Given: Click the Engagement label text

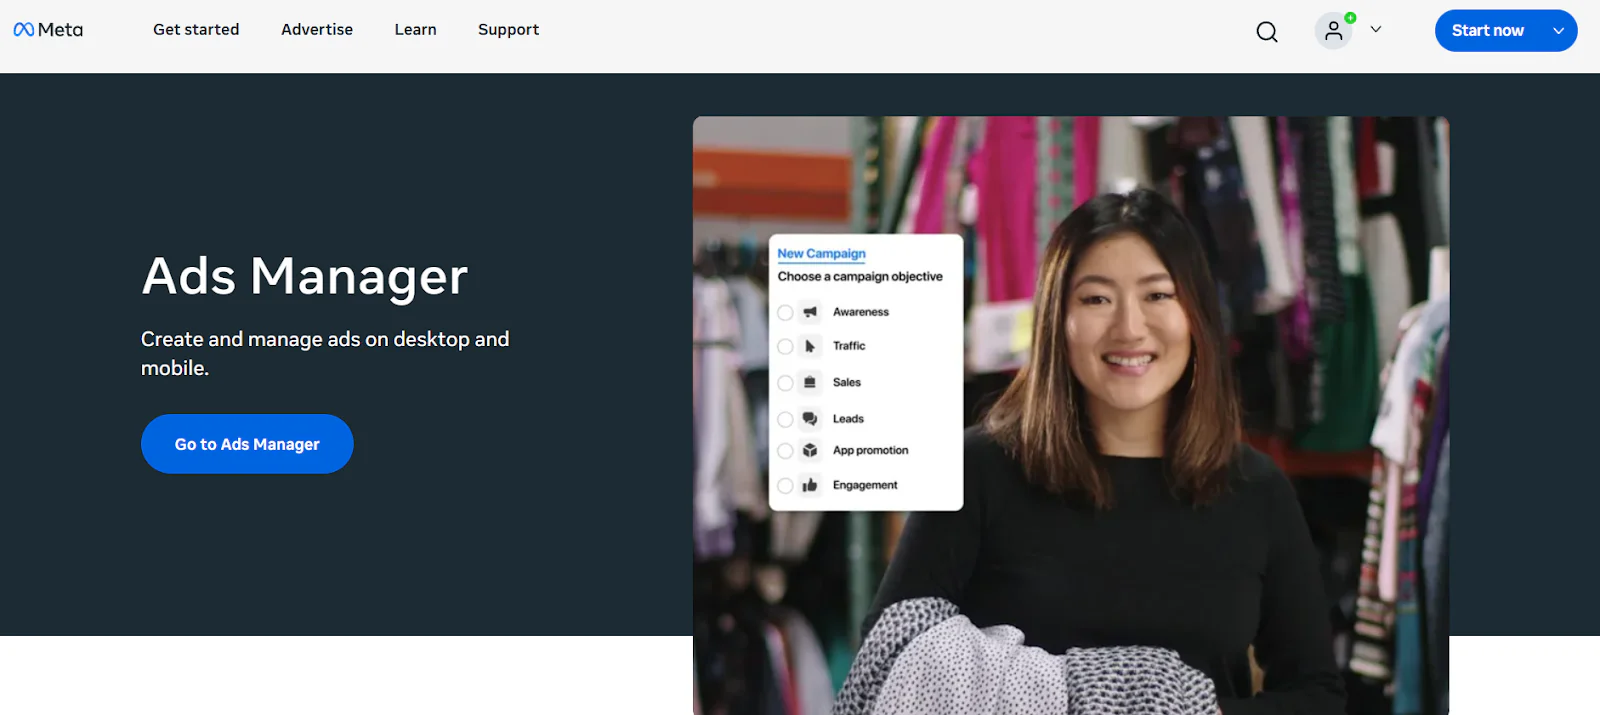Looking at the screenshot, I should (865, 485).
